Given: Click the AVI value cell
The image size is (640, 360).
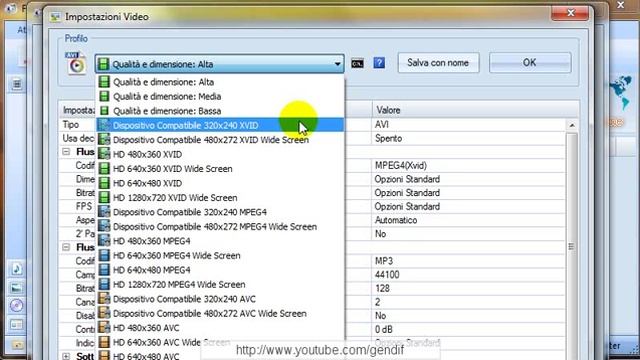Looking at the screenshot, I should pos(469,124).
